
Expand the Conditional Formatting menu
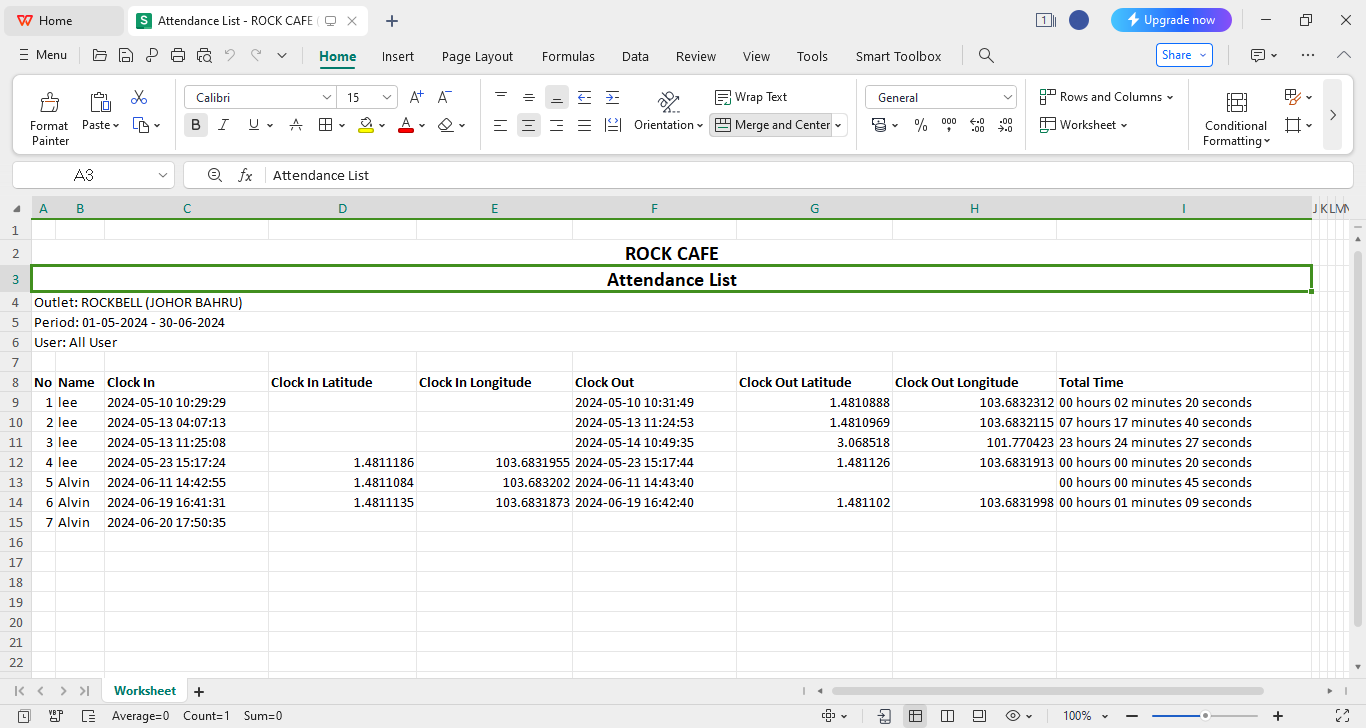point(1236,118)
